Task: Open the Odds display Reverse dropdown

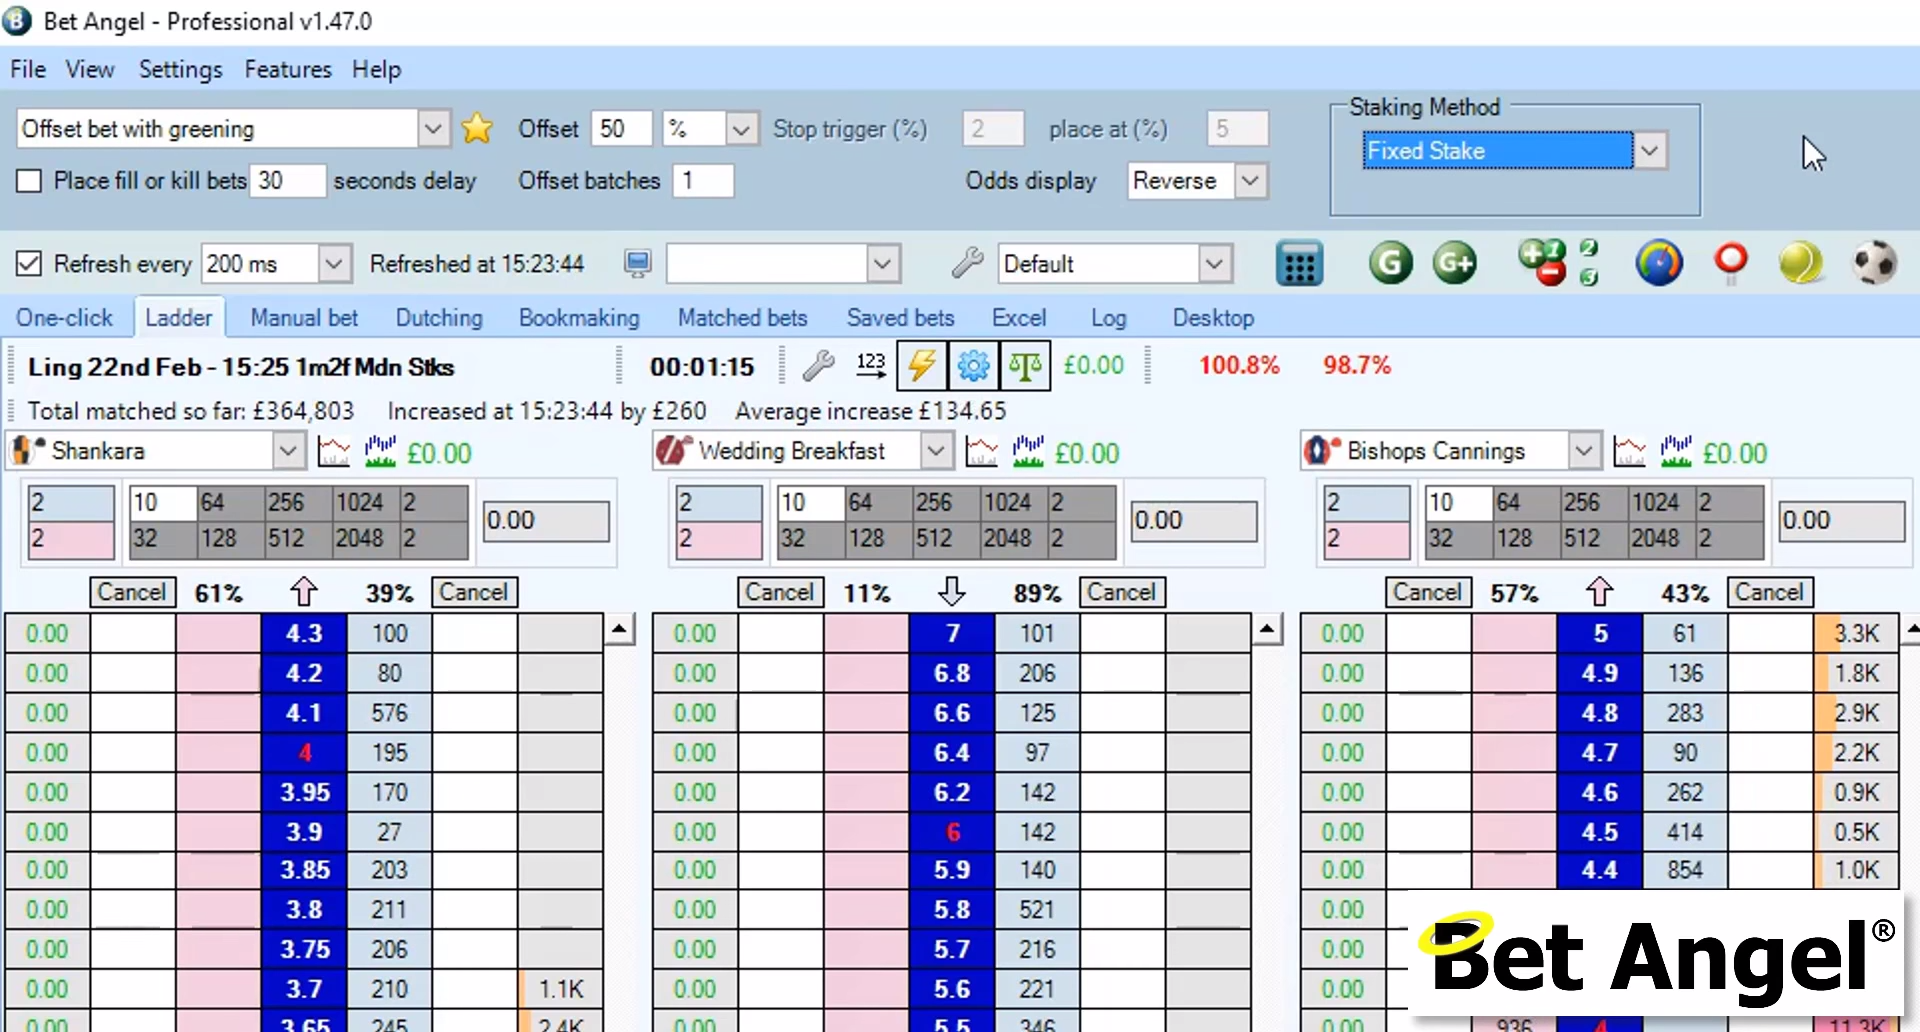Action: [x=1249, y=181]
